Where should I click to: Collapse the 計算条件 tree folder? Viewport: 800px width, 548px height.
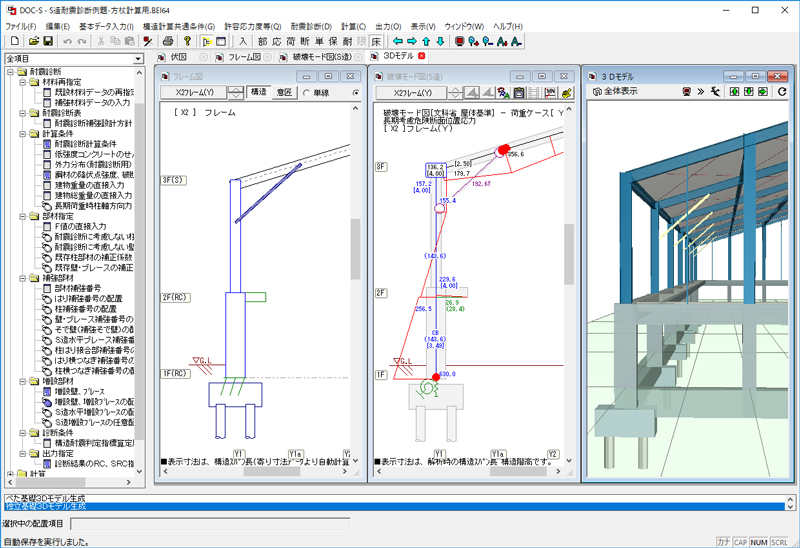coord(21,133)
